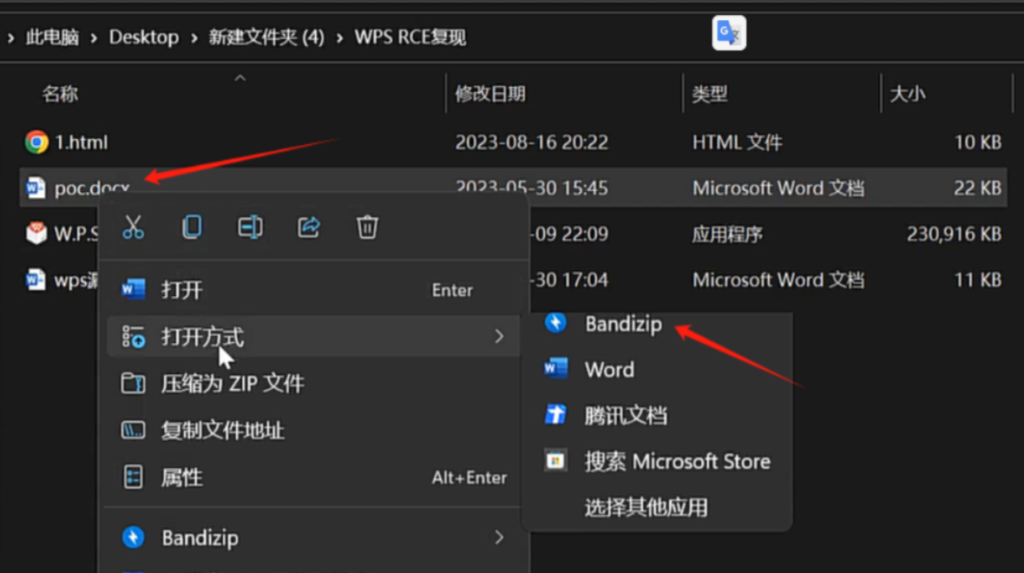The height and width of the screenshot is (573, 1024).
Task: Select the poc.docx file name
Action: click(92, 188)
